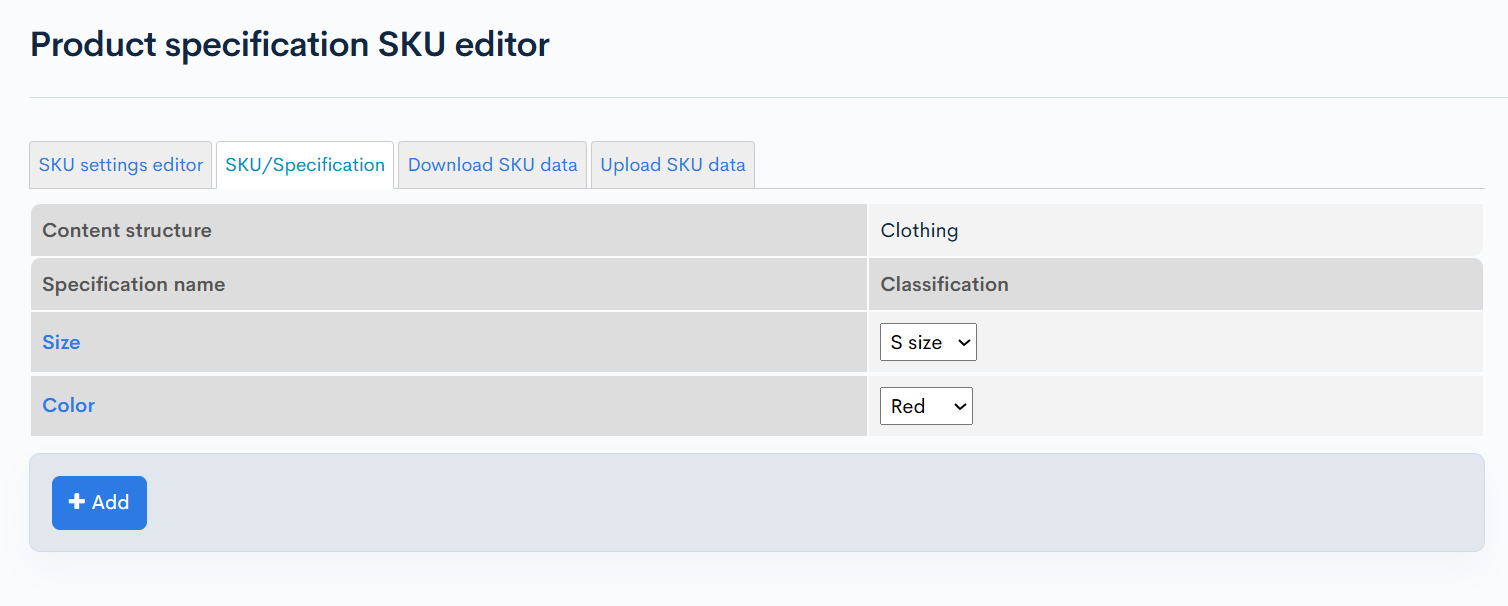1508x606 pixels.
Task: Click the 'Product specification SKU editor' heading
Action: pyautogui.click(x=290, y=45)
